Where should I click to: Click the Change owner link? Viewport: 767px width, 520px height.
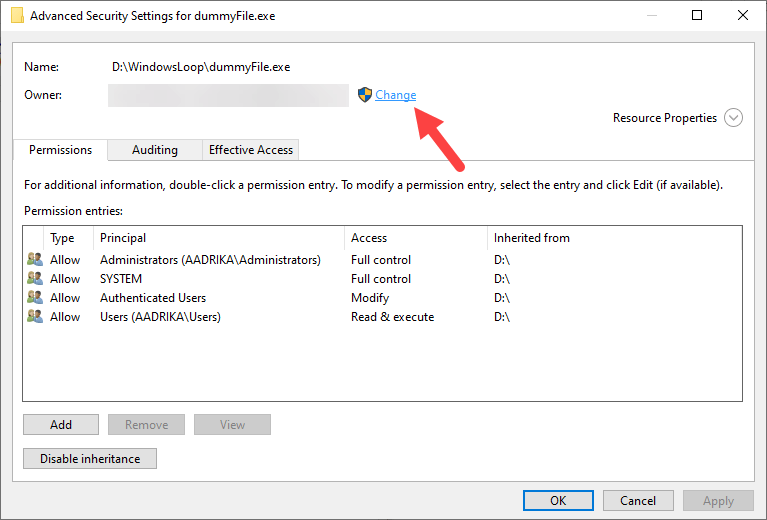pyautogui.click(x=396, y=95)
